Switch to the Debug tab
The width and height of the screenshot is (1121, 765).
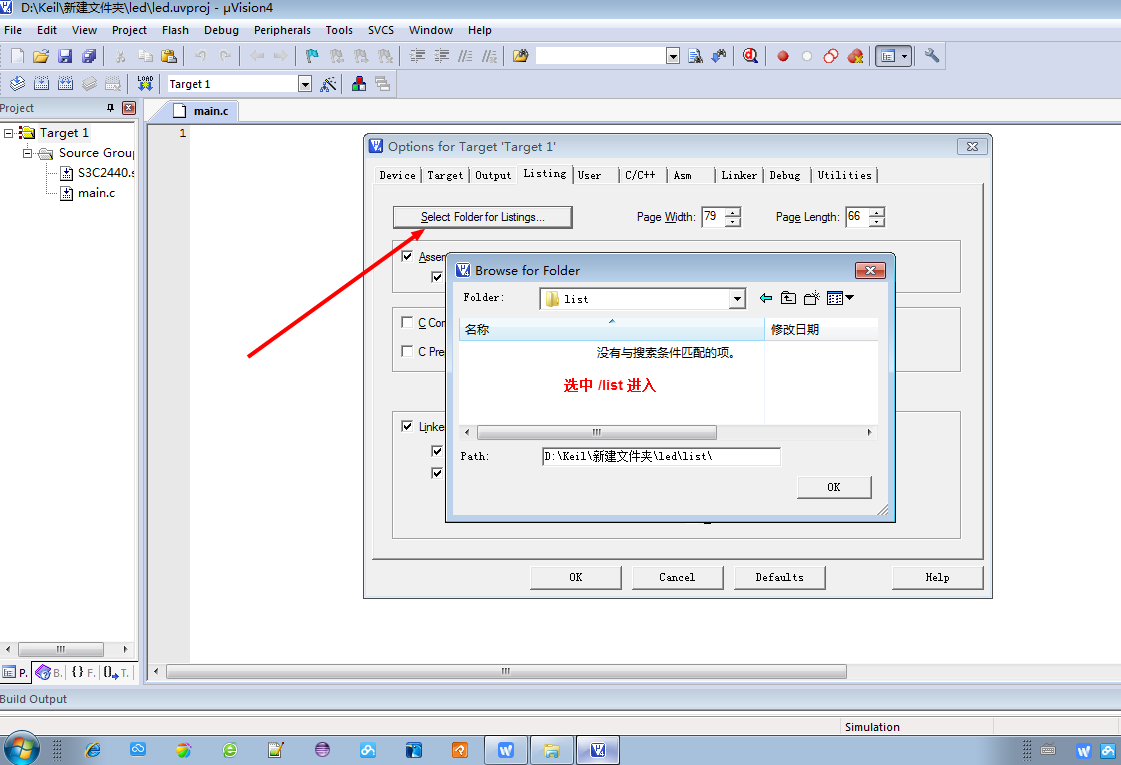click(785, 175)
